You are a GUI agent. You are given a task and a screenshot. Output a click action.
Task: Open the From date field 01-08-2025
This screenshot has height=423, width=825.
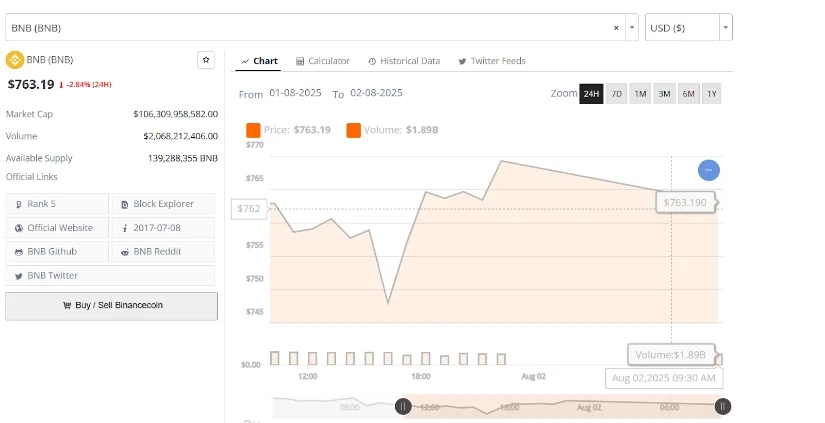(294, 93)
